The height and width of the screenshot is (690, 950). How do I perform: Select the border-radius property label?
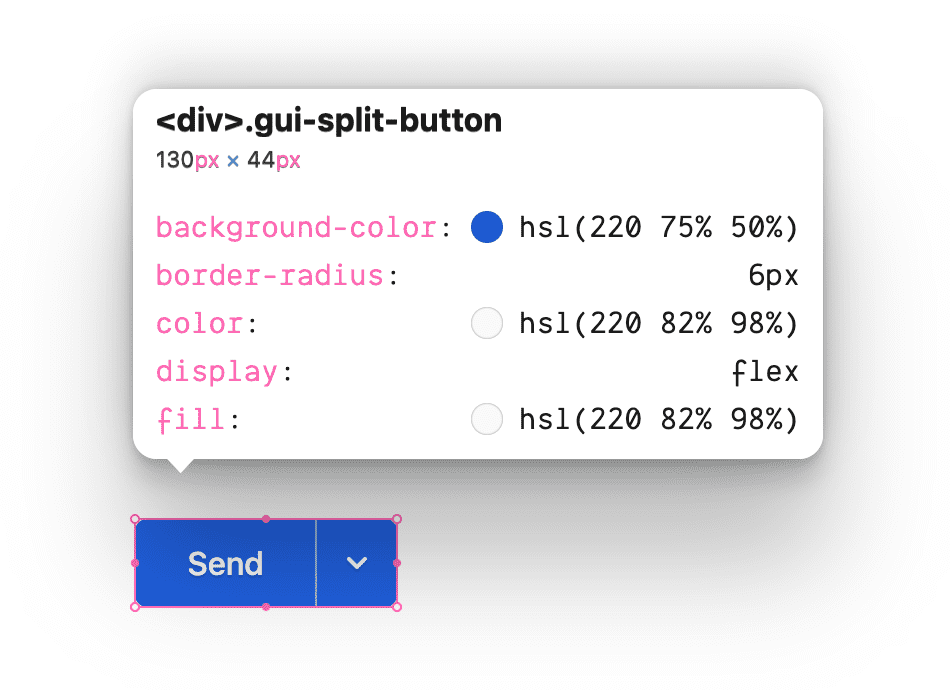pos(270,275)
